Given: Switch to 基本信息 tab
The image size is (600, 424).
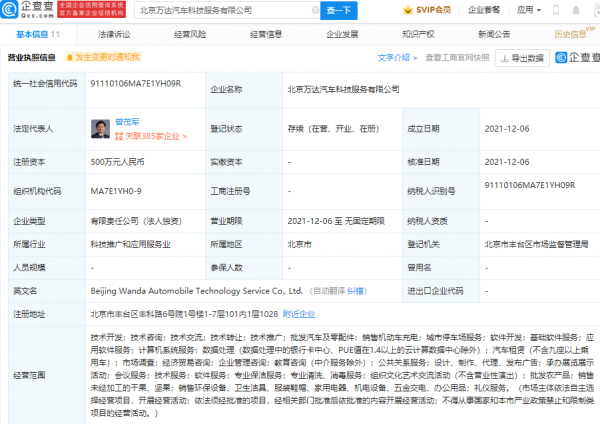Looking at the screenshot, I should [x=38, y=34].
